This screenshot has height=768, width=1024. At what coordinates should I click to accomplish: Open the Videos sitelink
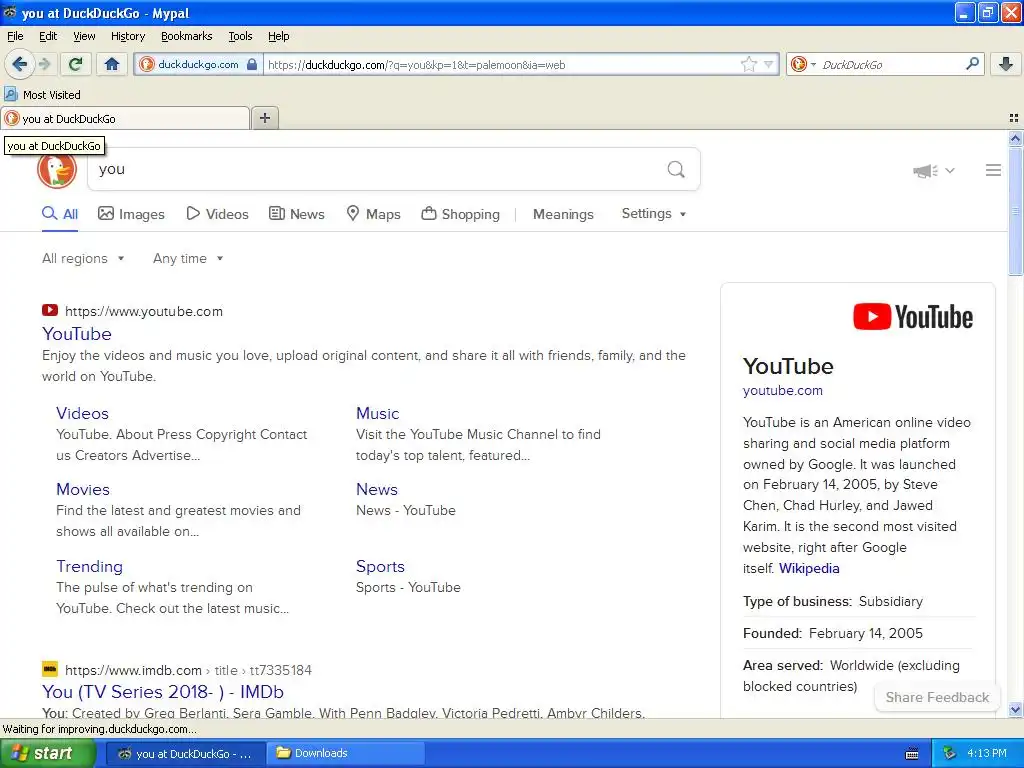click(x=82, y=413)
